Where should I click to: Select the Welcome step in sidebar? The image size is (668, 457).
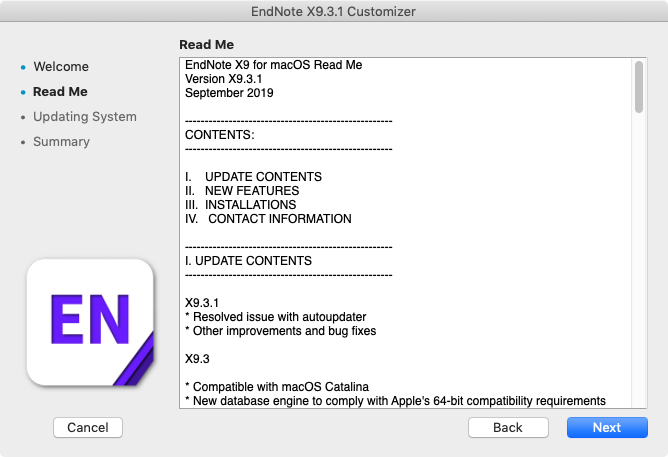tap(61, 67)
